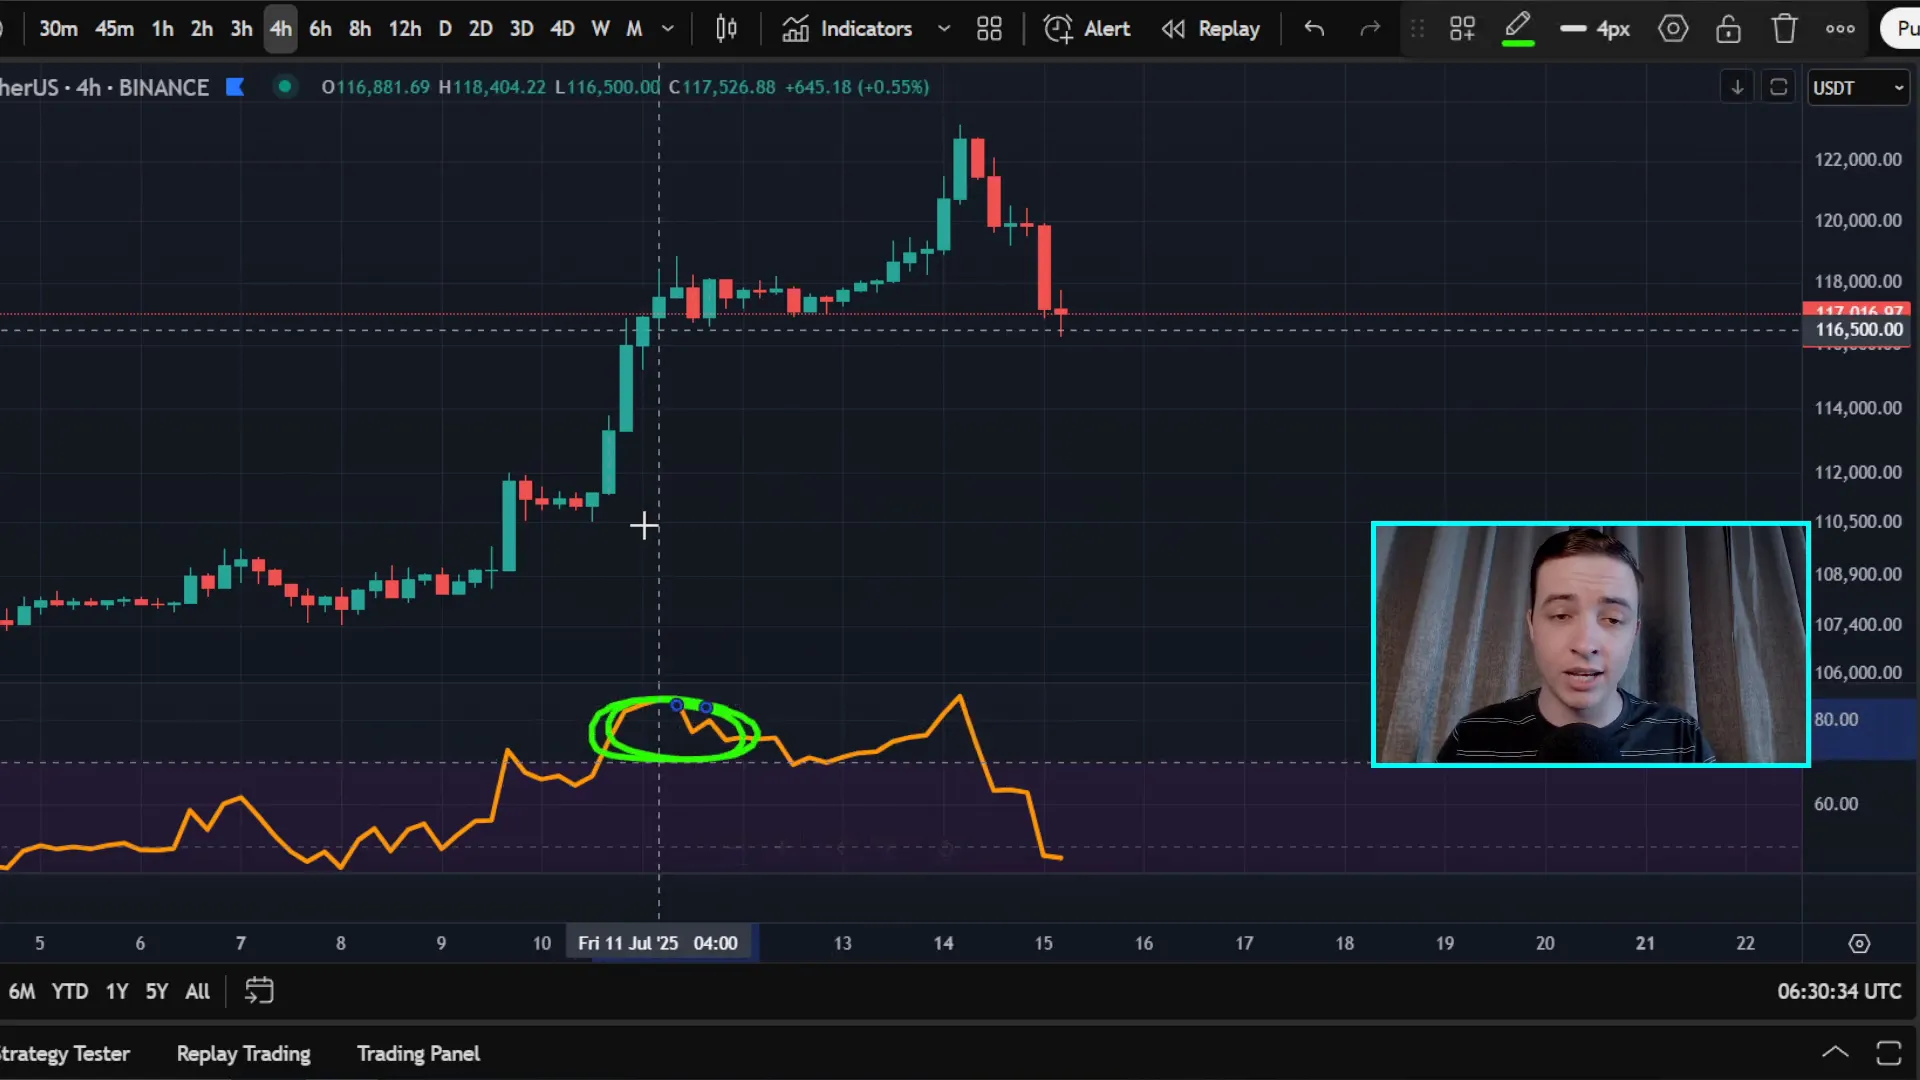The width and height of the screenshot is (1920, 1080).
Task: Open the candlestick chart type selector
Action: [727, 29]
